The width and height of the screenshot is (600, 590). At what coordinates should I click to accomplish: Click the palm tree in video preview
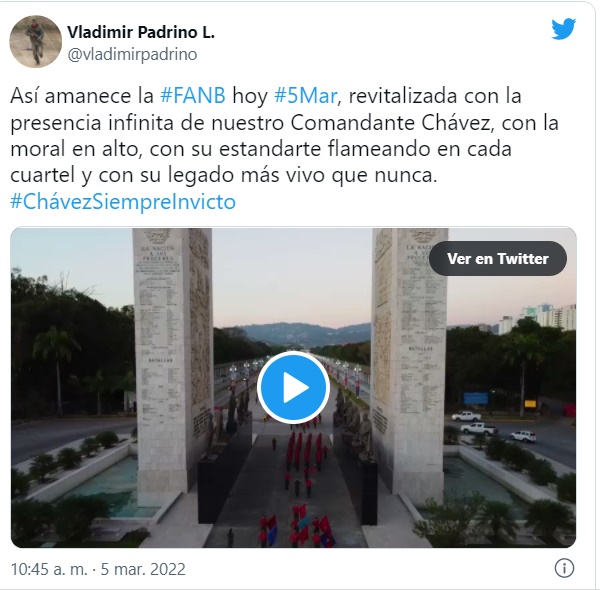click(57, 369)
